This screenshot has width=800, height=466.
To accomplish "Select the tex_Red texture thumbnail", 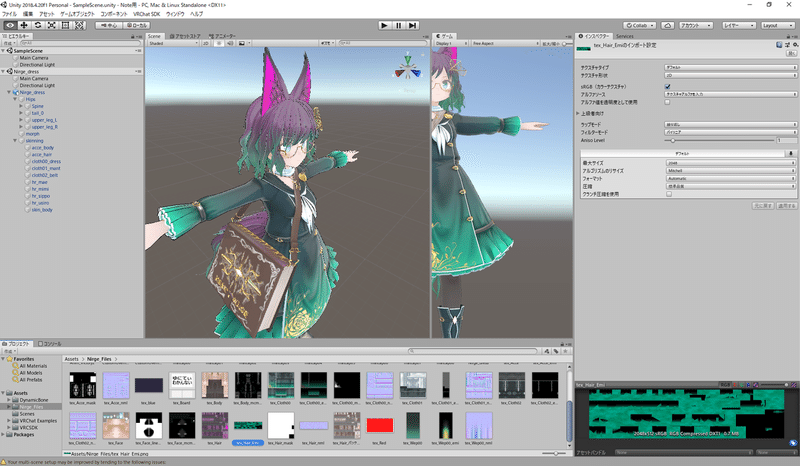I will point(380,428).
